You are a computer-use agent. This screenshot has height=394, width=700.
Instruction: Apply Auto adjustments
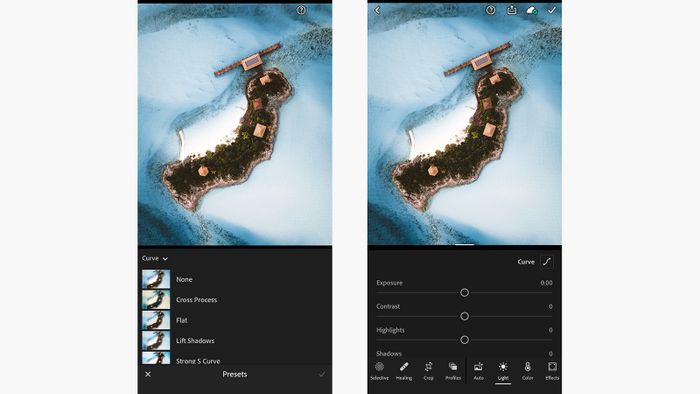(x=478, y=371)
